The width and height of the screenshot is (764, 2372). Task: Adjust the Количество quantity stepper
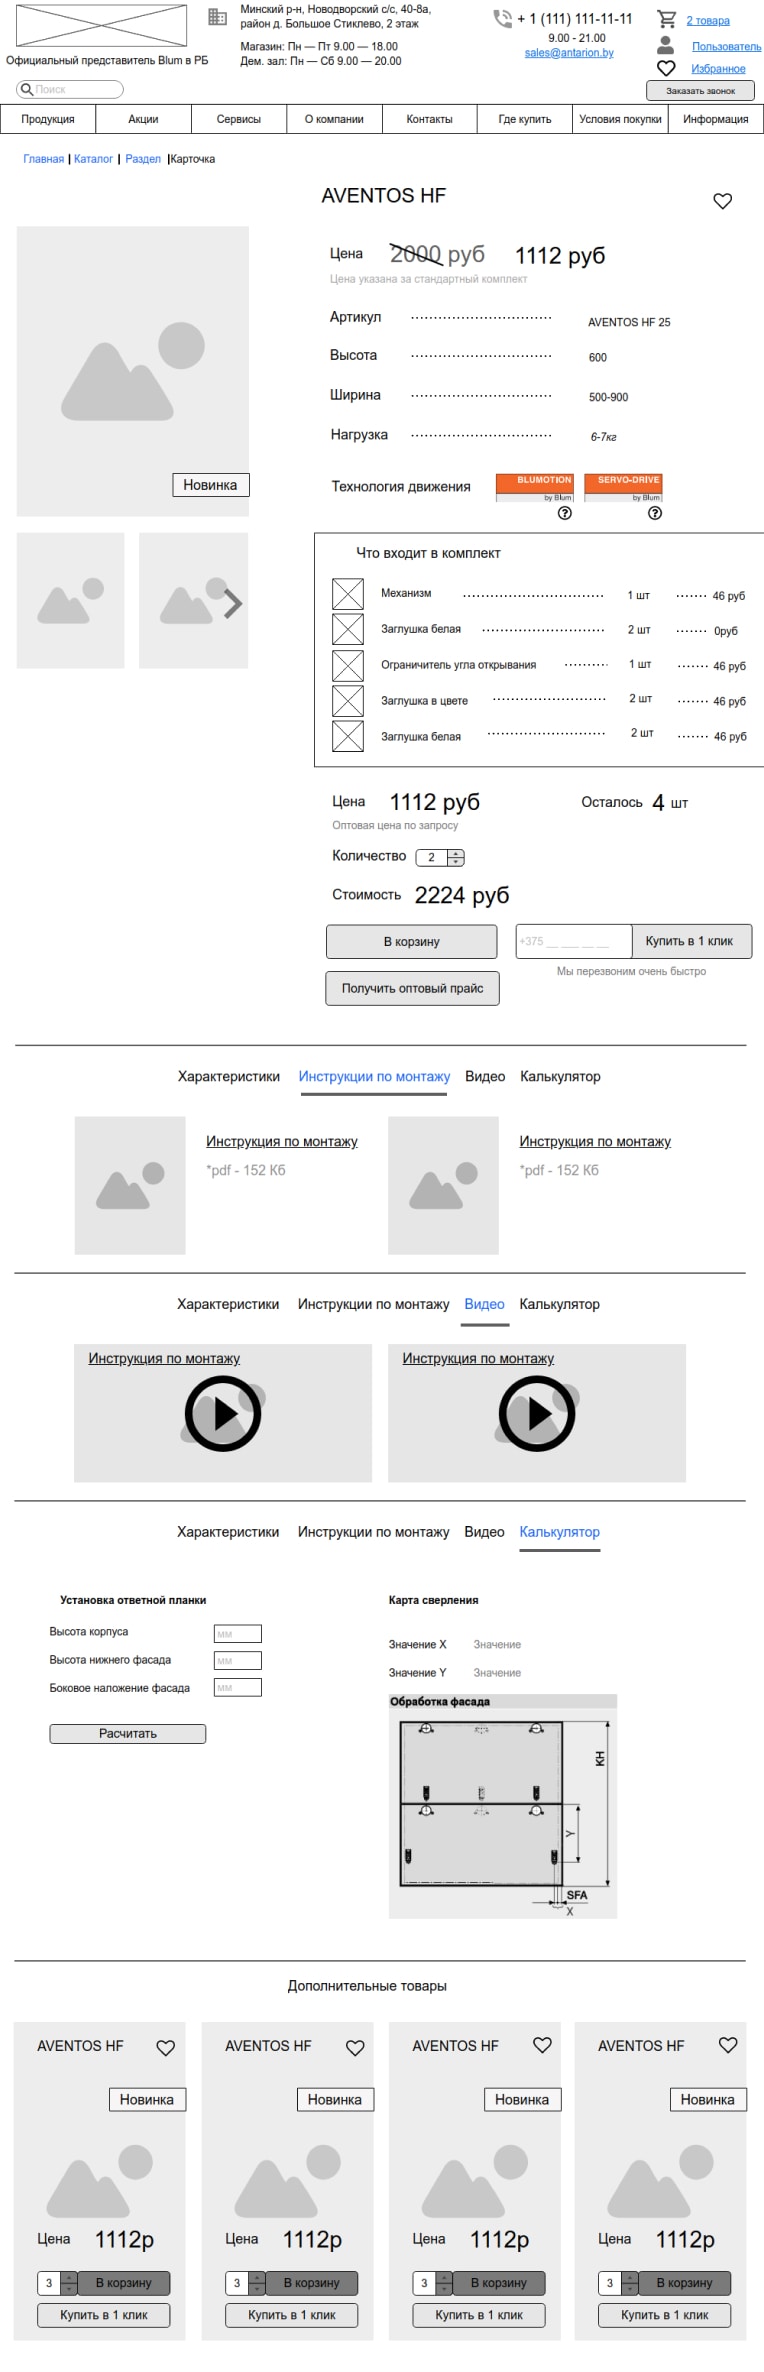click(456, 857)
